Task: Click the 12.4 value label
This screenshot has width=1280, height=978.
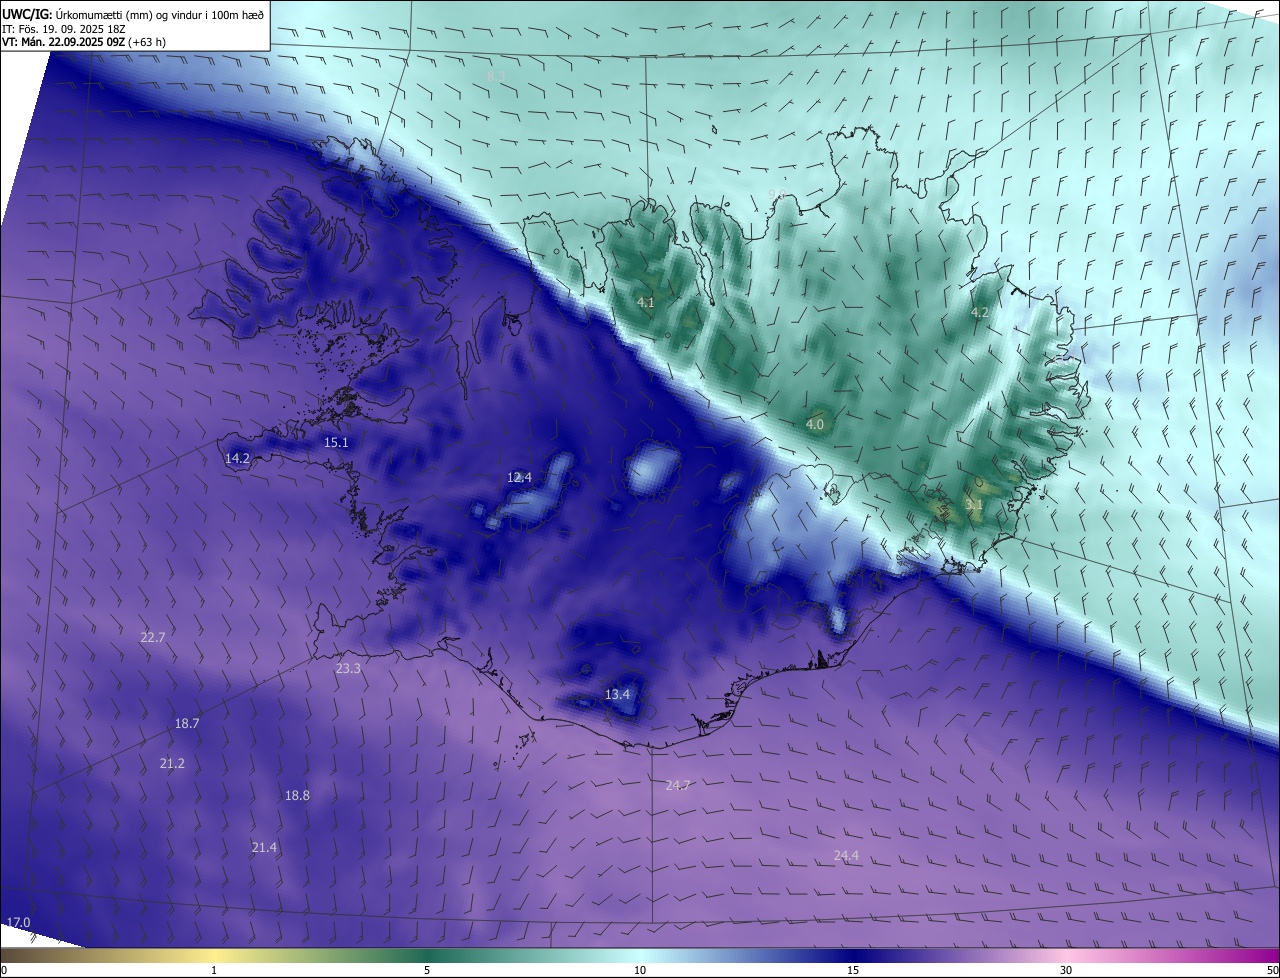Action: 519,477
